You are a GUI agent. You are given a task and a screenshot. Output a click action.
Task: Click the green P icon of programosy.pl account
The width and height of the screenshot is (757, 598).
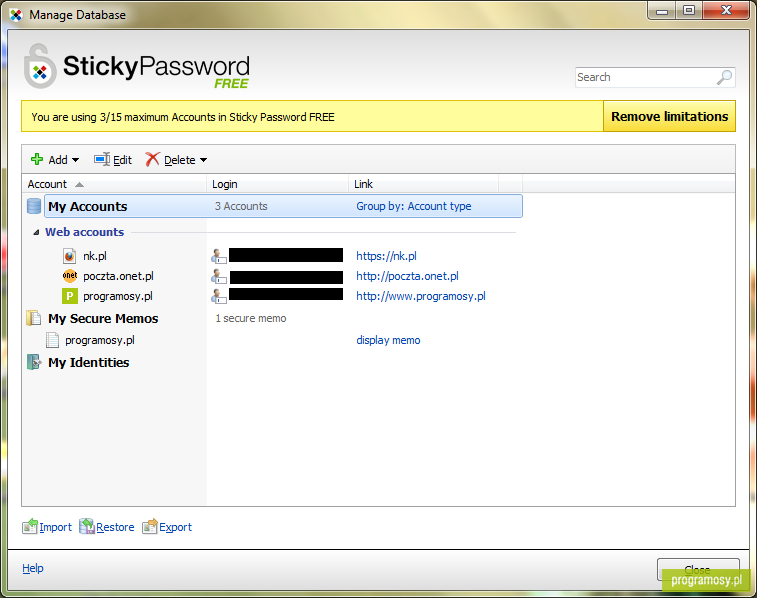click(70, 296)
